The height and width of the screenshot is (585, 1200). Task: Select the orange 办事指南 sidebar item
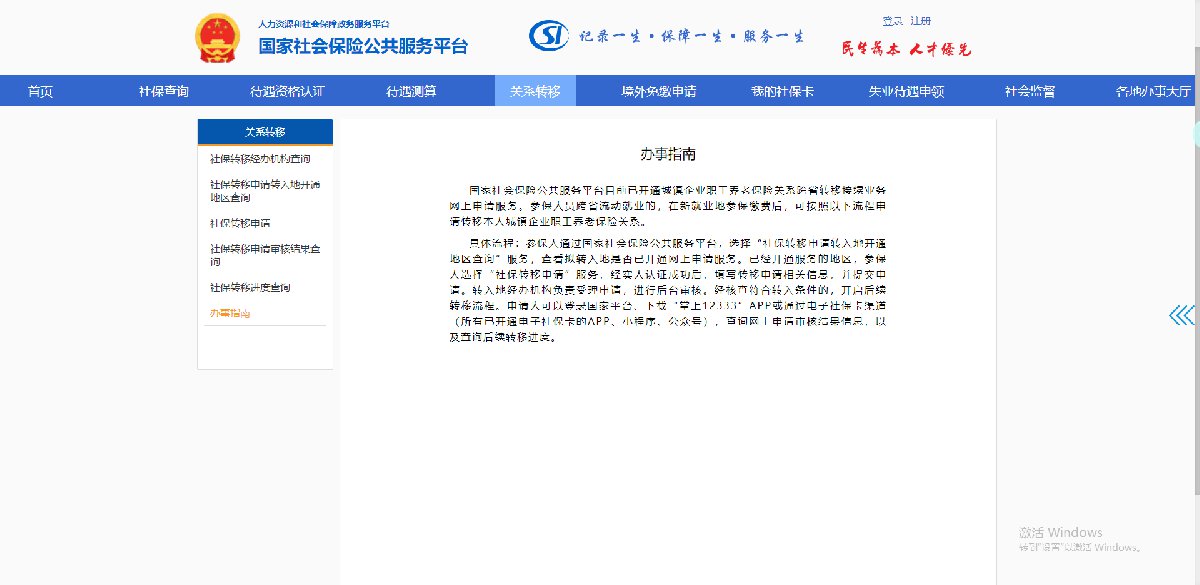click(230, 313)
